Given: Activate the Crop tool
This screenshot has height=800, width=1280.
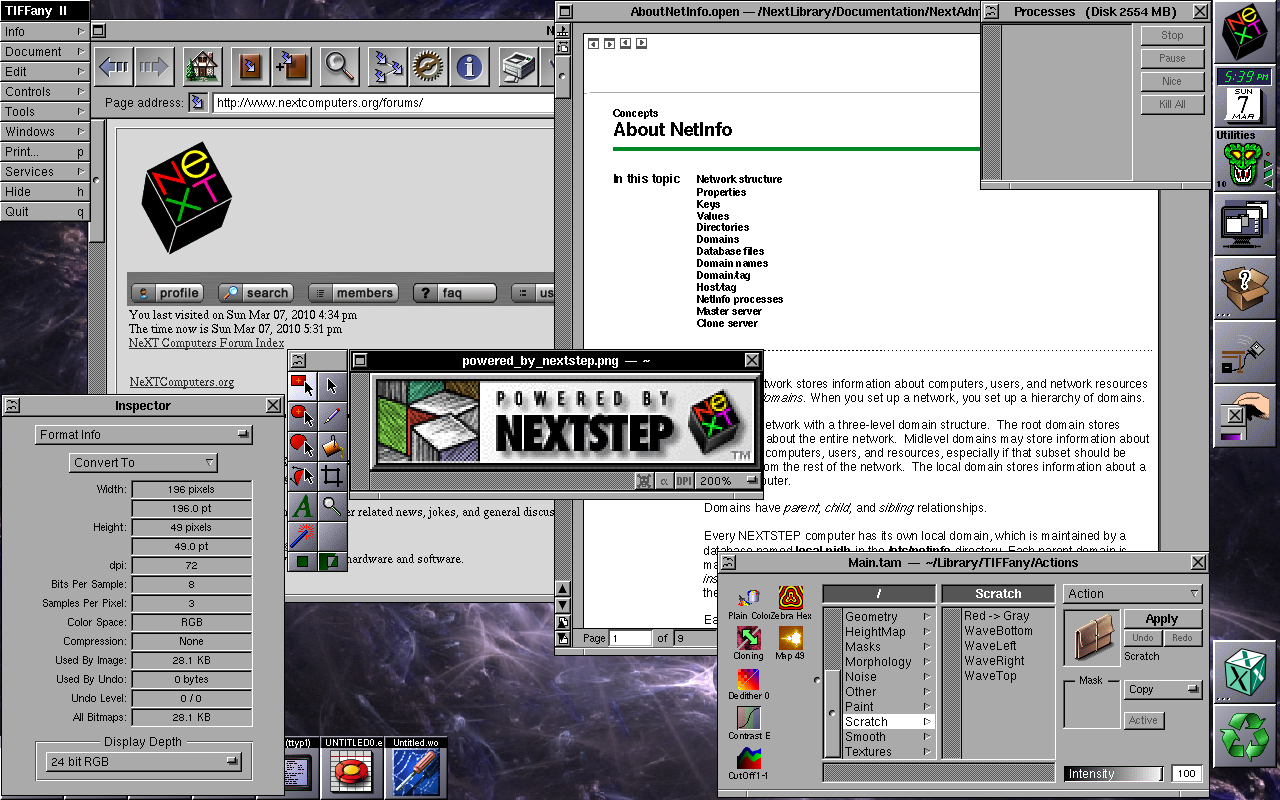Looking at the screenshot, I should pos(333,476).
